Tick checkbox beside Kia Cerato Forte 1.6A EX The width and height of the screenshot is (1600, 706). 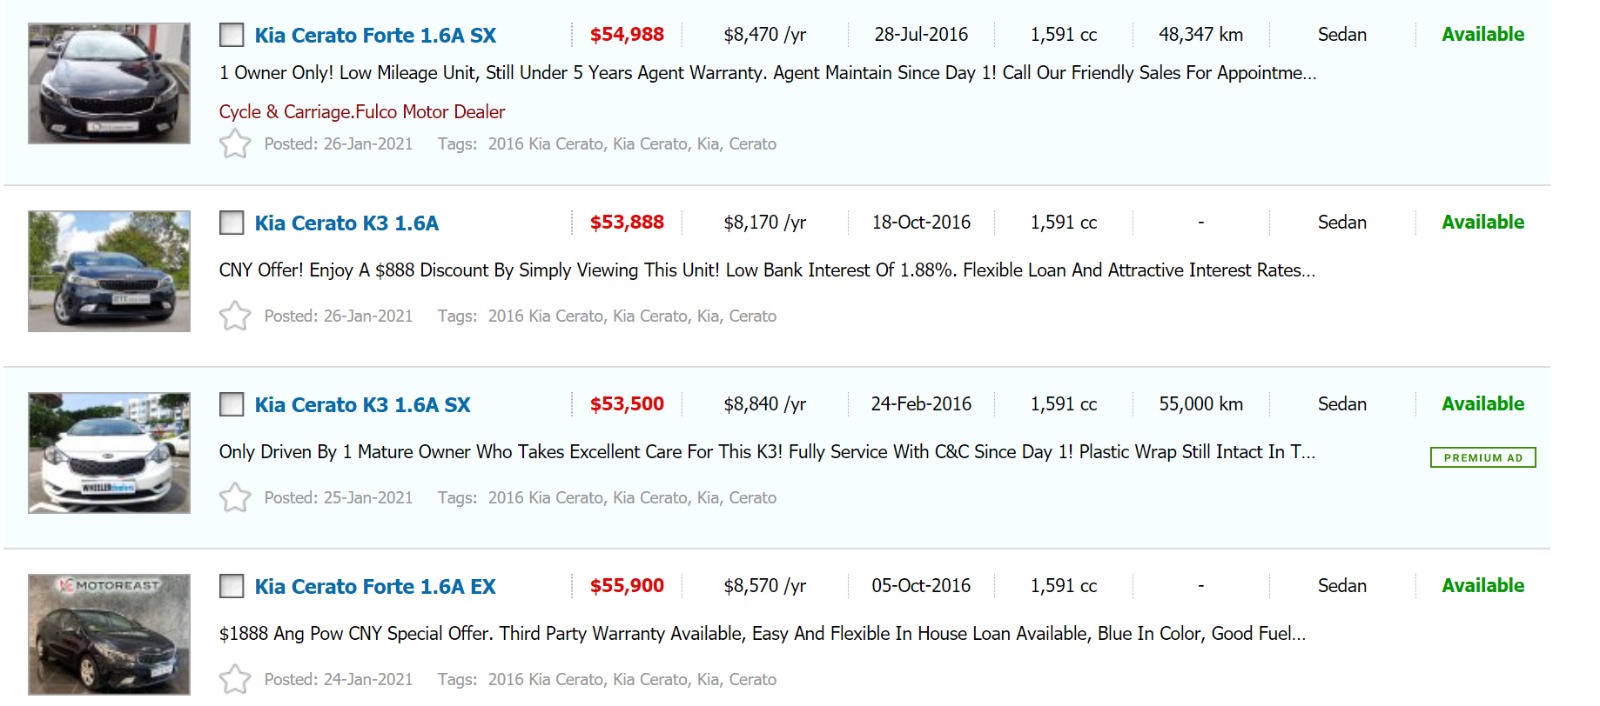tap(232, 587)
